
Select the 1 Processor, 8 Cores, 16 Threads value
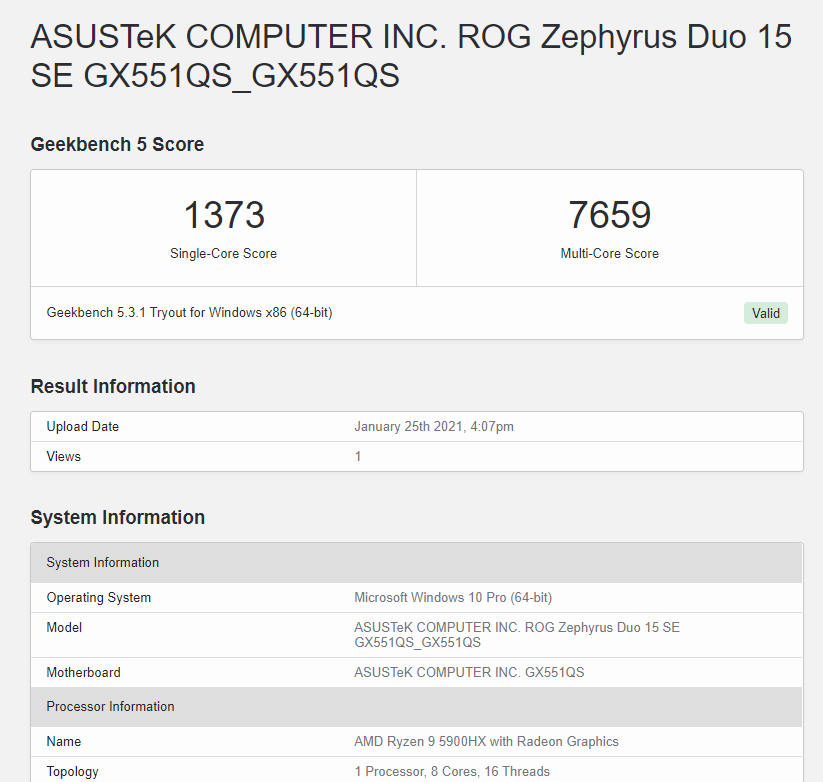[x=452, y=772]
